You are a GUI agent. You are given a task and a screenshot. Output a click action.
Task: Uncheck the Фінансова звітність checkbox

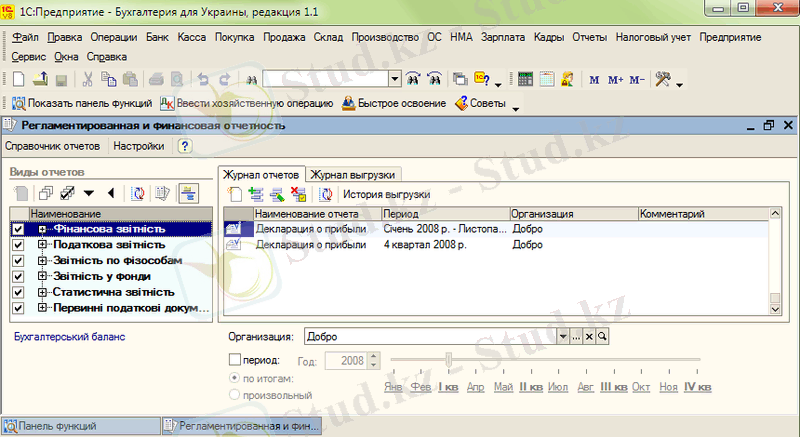tap(17, 229)
